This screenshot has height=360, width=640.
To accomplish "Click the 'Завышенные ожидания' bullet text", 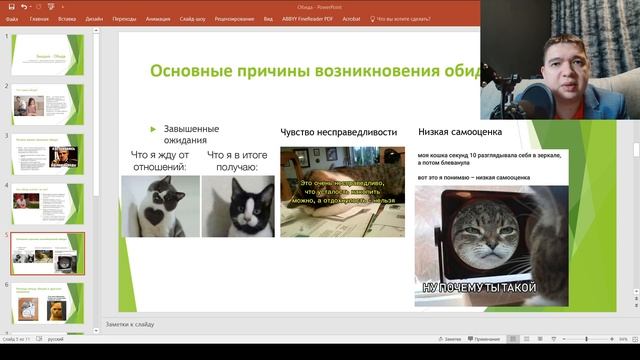I will (191, 134).
